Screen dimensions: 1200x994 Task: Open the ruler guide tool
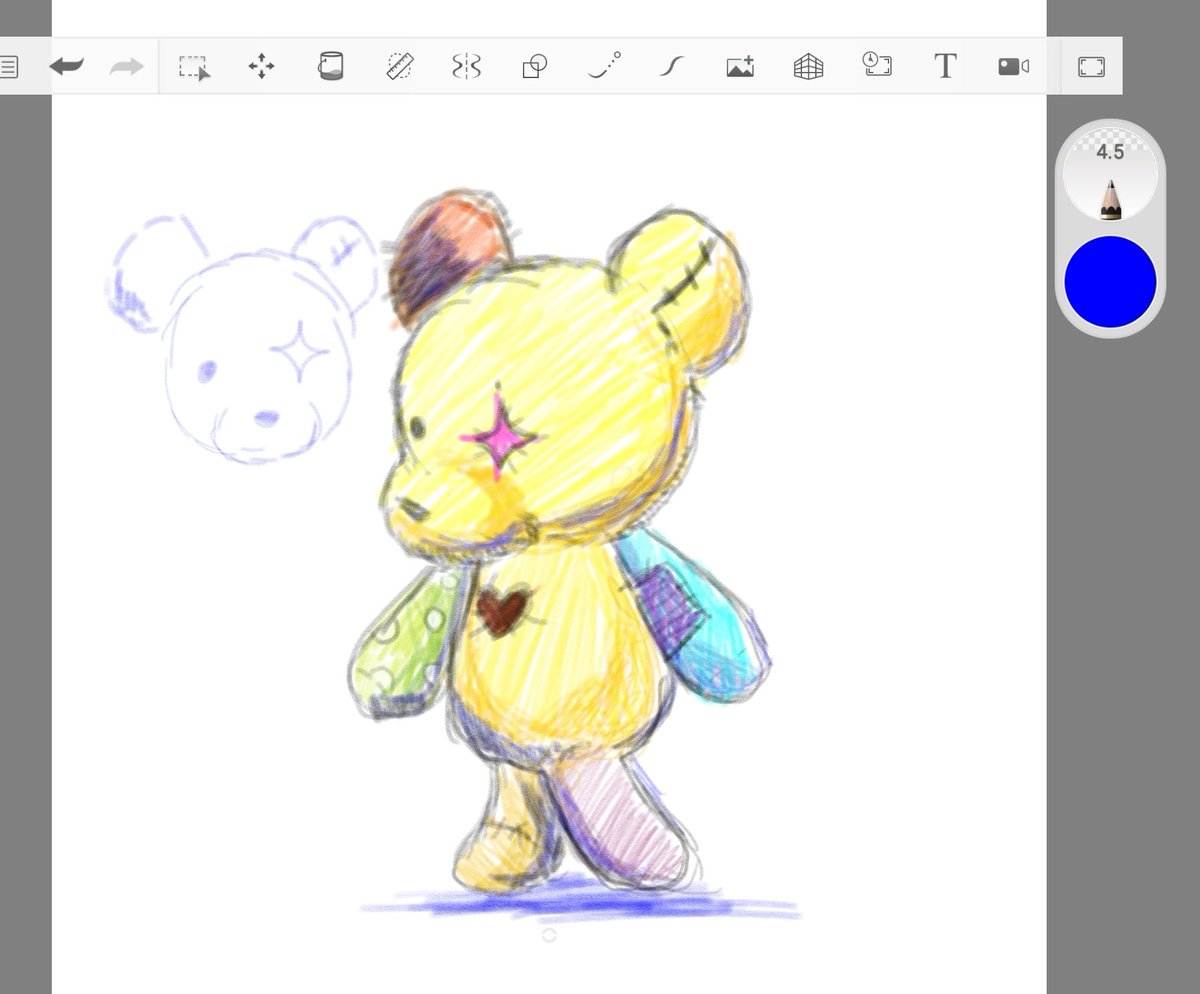pyautogui.click(x=399, y=66)
